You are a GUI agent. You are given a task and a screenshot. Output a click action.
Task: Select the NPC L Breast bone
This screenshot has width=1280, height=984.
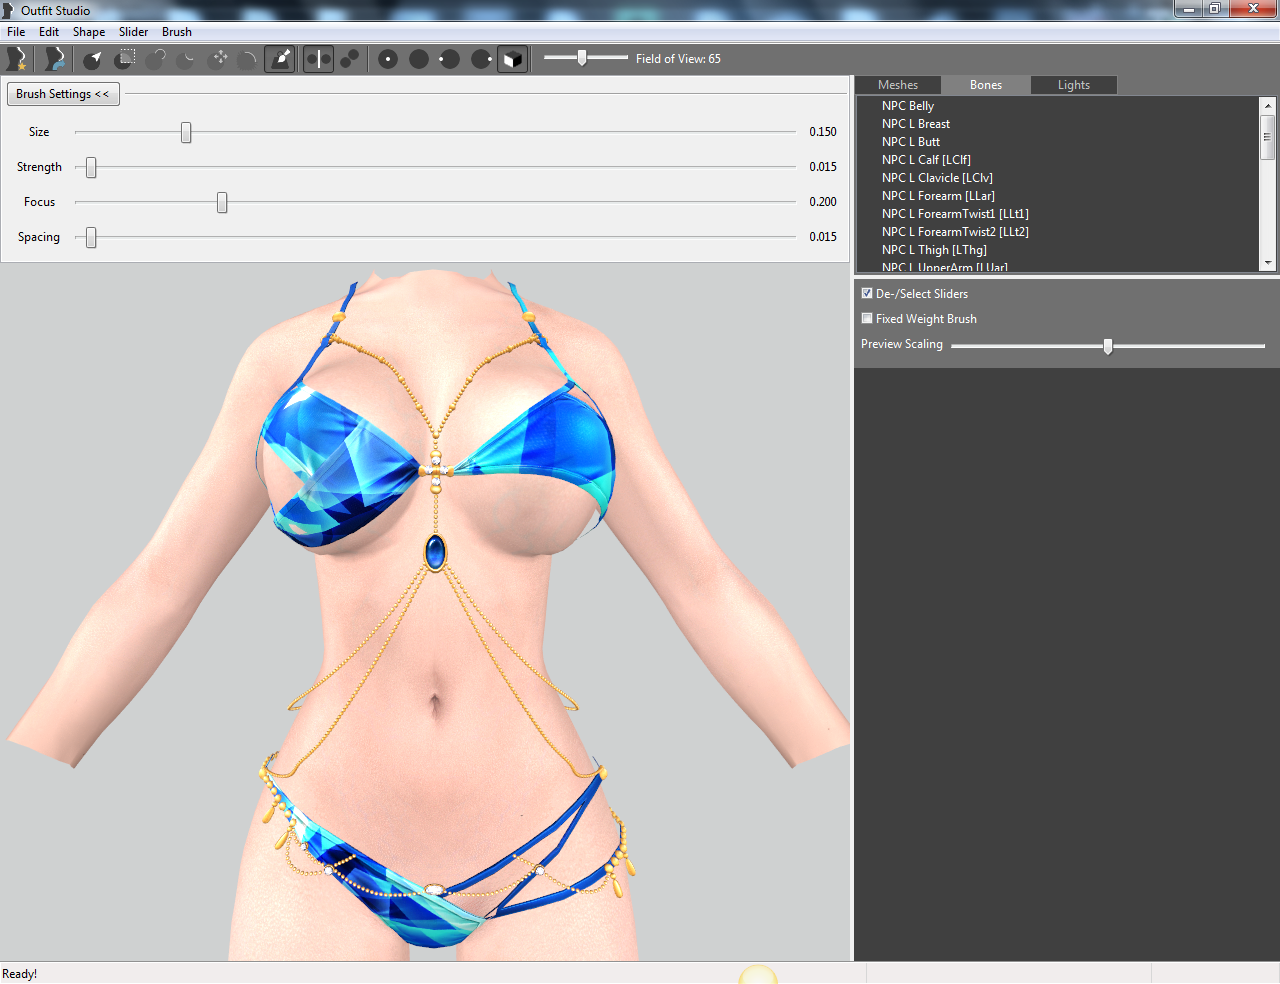pos(916,124)
